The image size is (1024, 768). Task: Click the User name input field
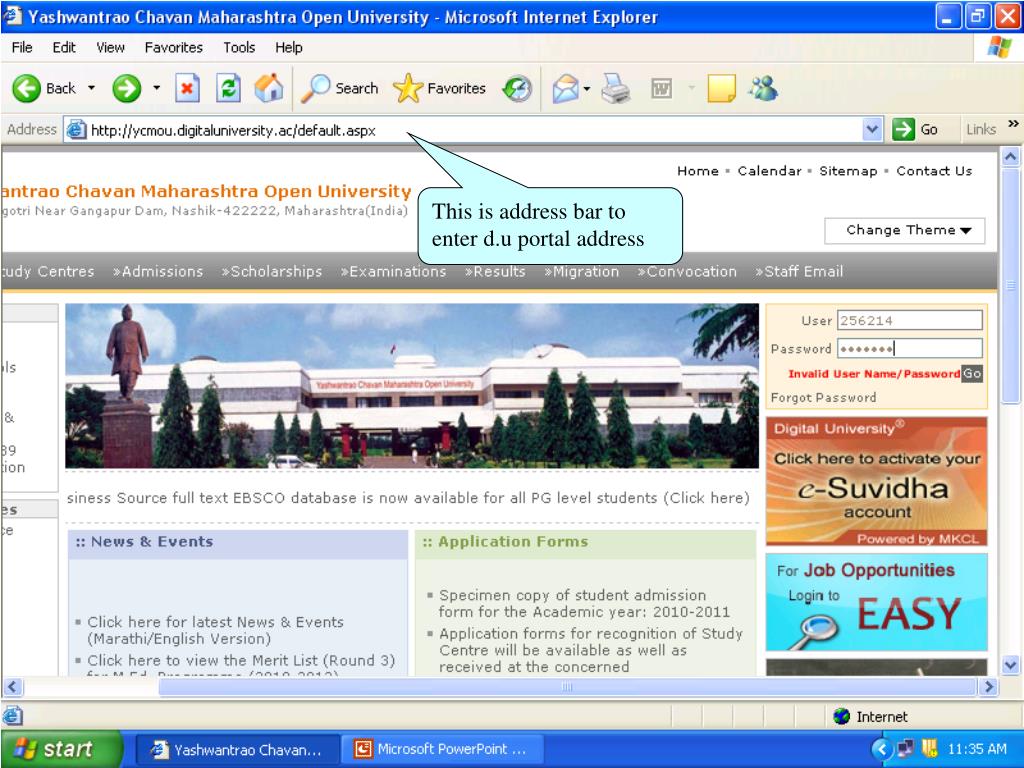(x=910, y=321)
